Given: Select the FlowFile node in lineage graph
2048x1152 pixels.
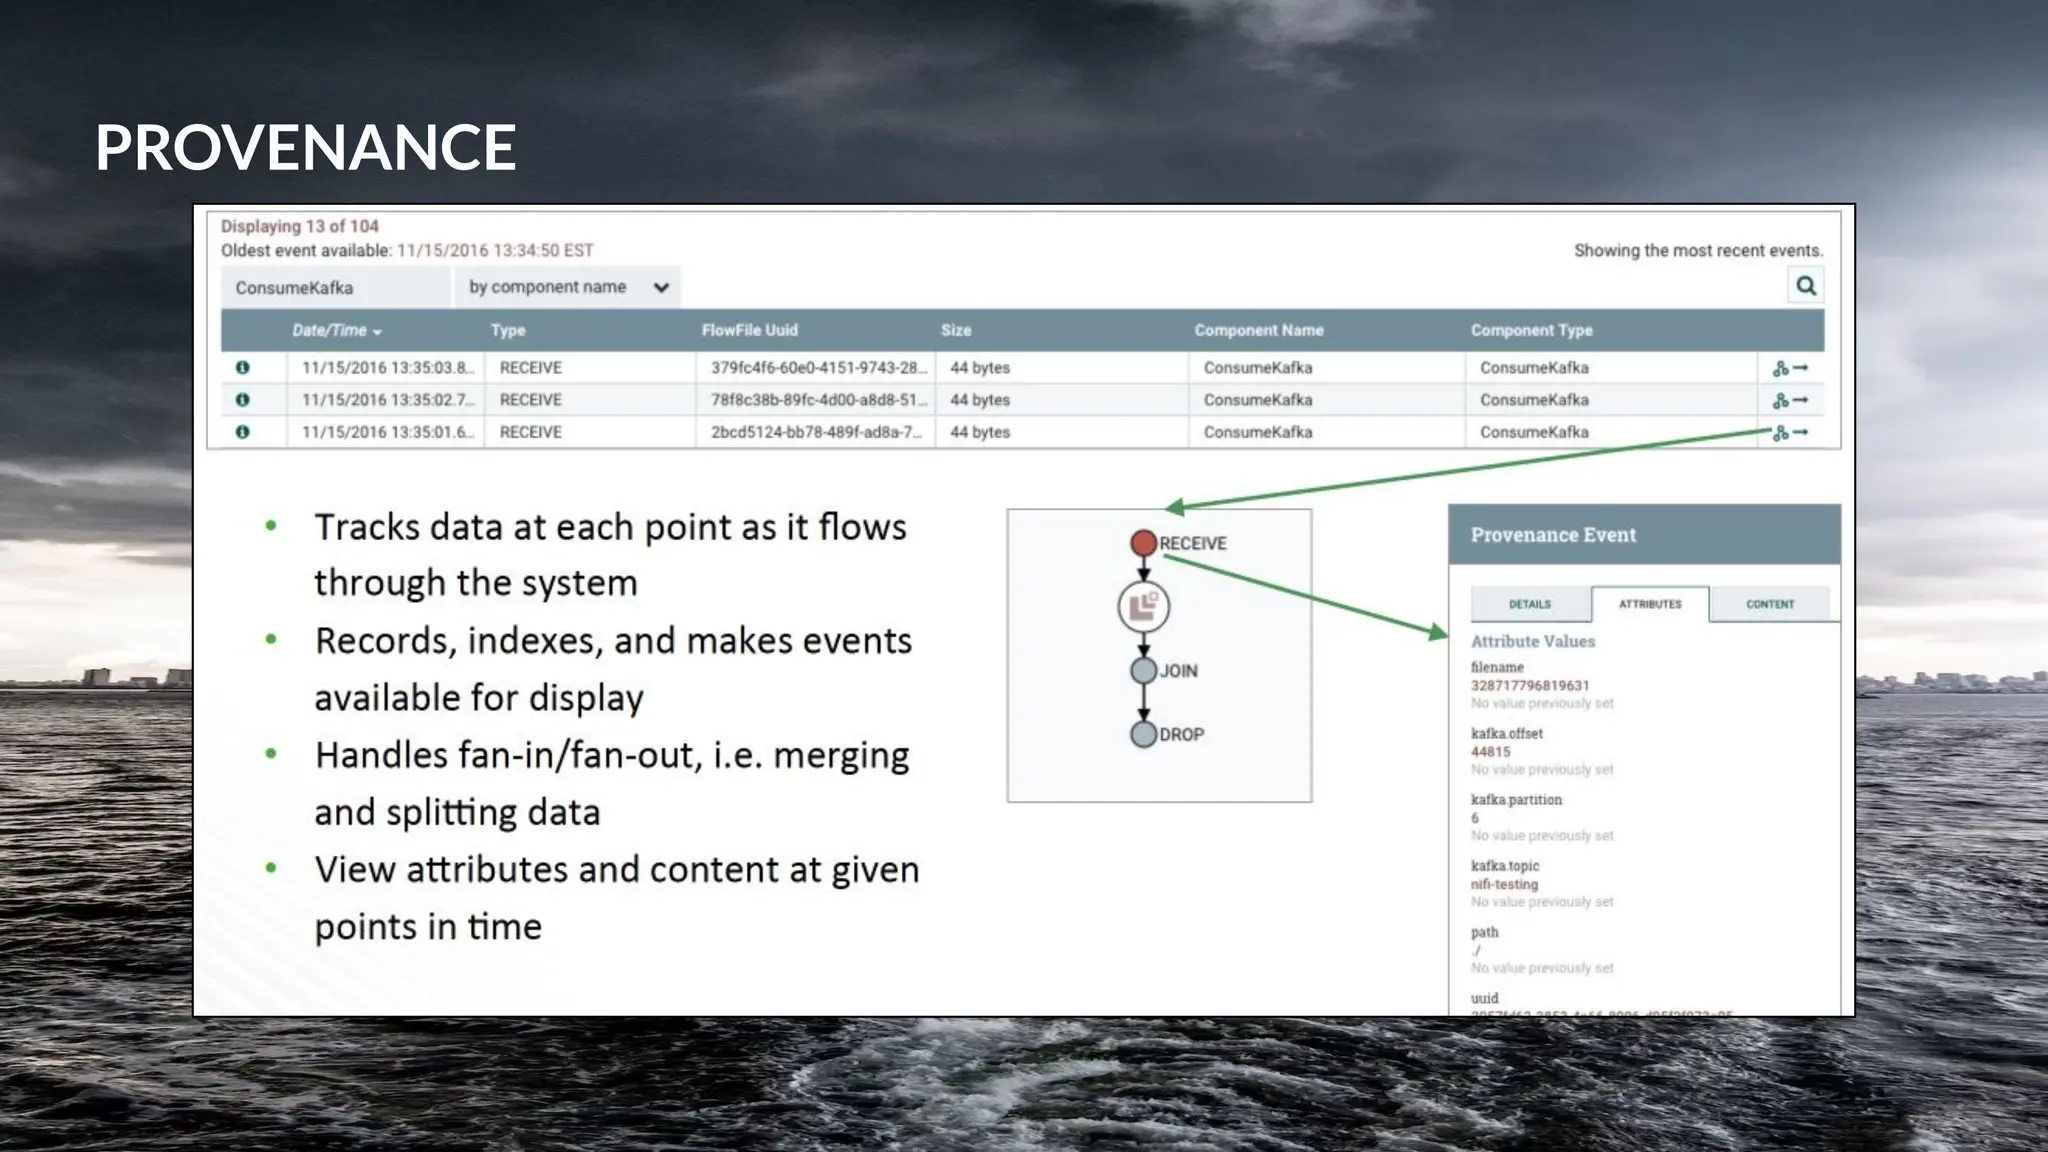Looking at the screenshot, I should (1143, 606).
